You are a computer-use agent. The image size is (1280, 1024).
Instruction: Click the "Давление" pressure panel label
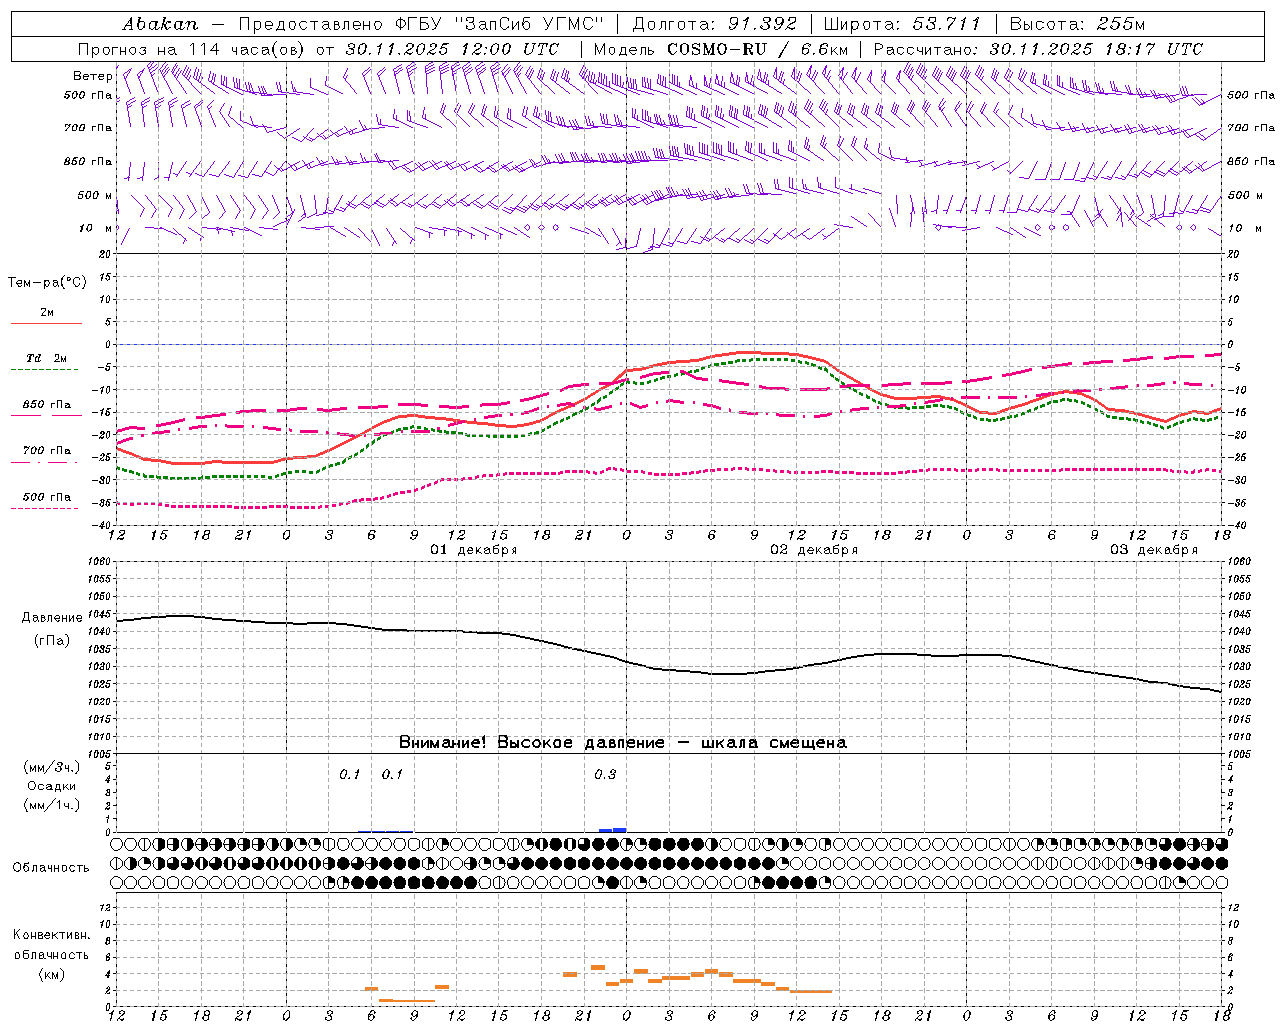(x=52, y=618)
